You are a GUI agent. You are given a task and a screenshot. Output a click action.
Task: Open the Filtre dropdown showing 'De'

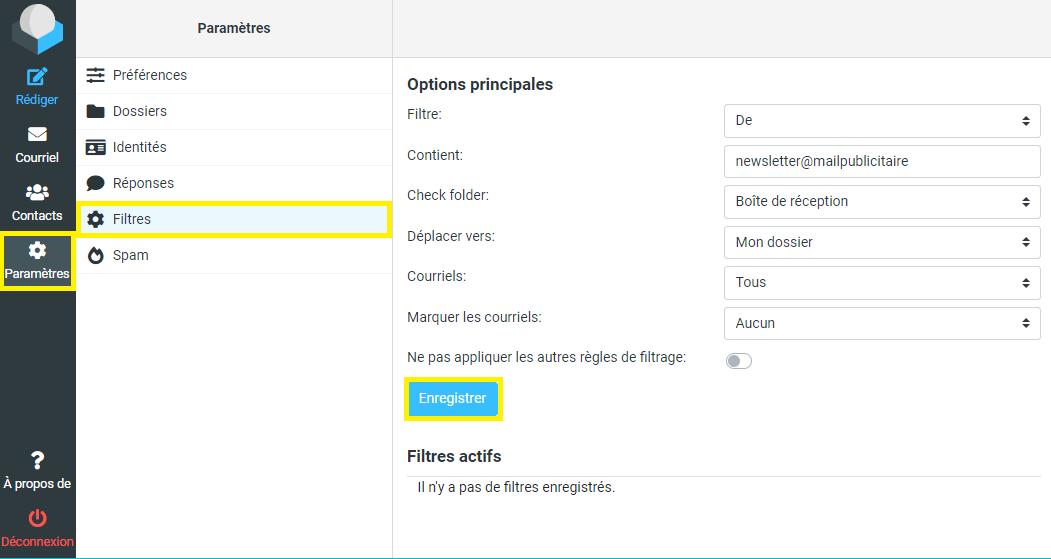pyautogui.click(x=882, y=121)
